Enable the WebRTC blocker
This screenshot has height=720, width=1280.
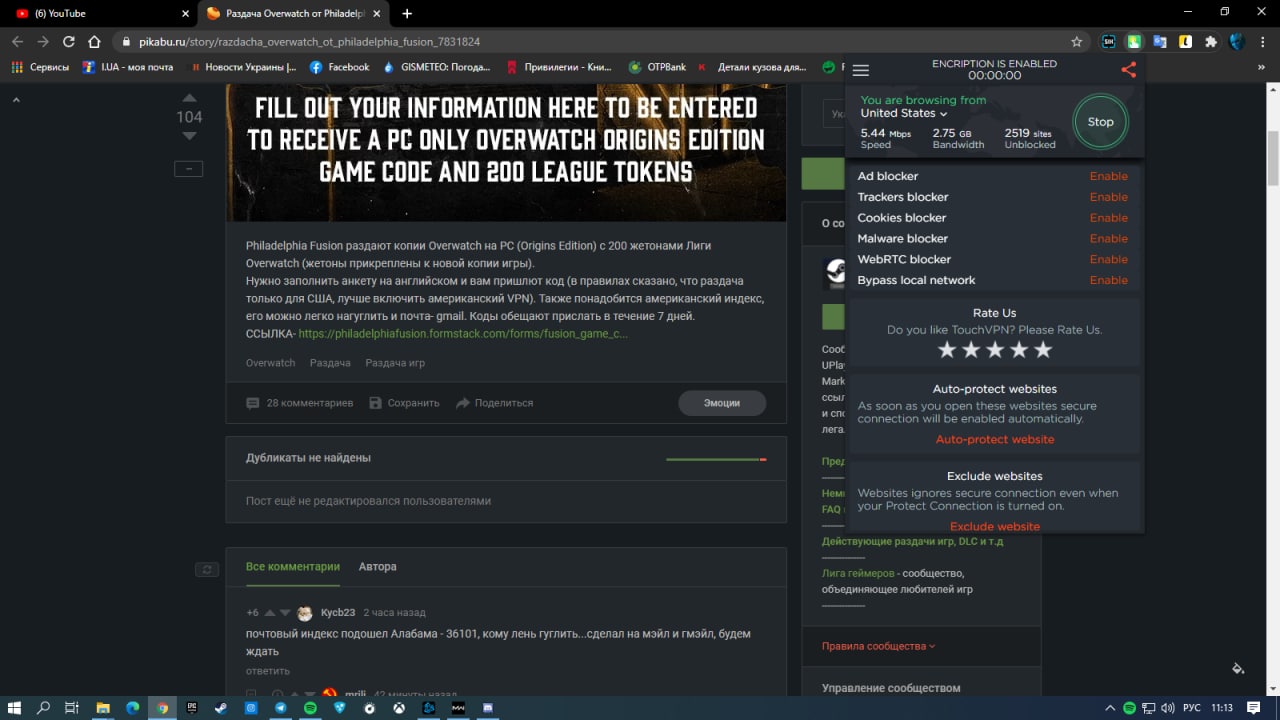pos(1108,260)
